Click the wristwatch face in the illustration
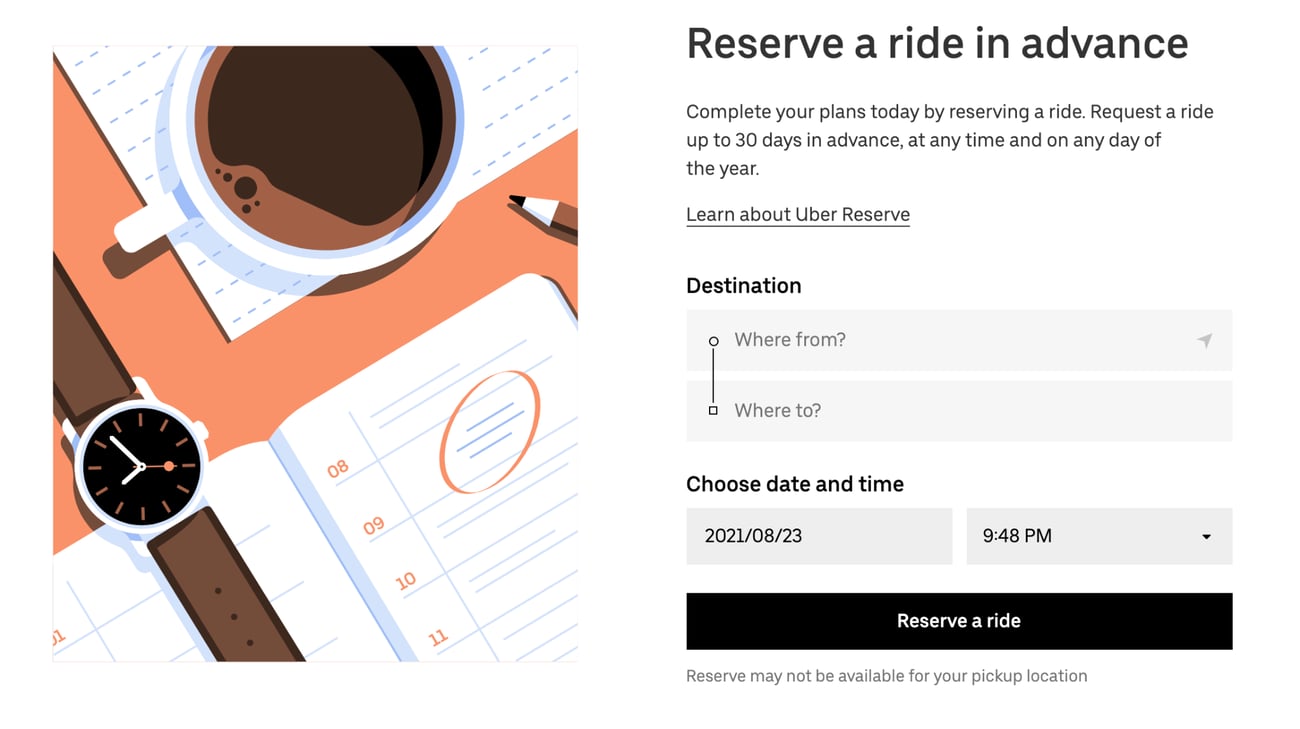This screenshot has width=1300, height=729. click(141, 466)
